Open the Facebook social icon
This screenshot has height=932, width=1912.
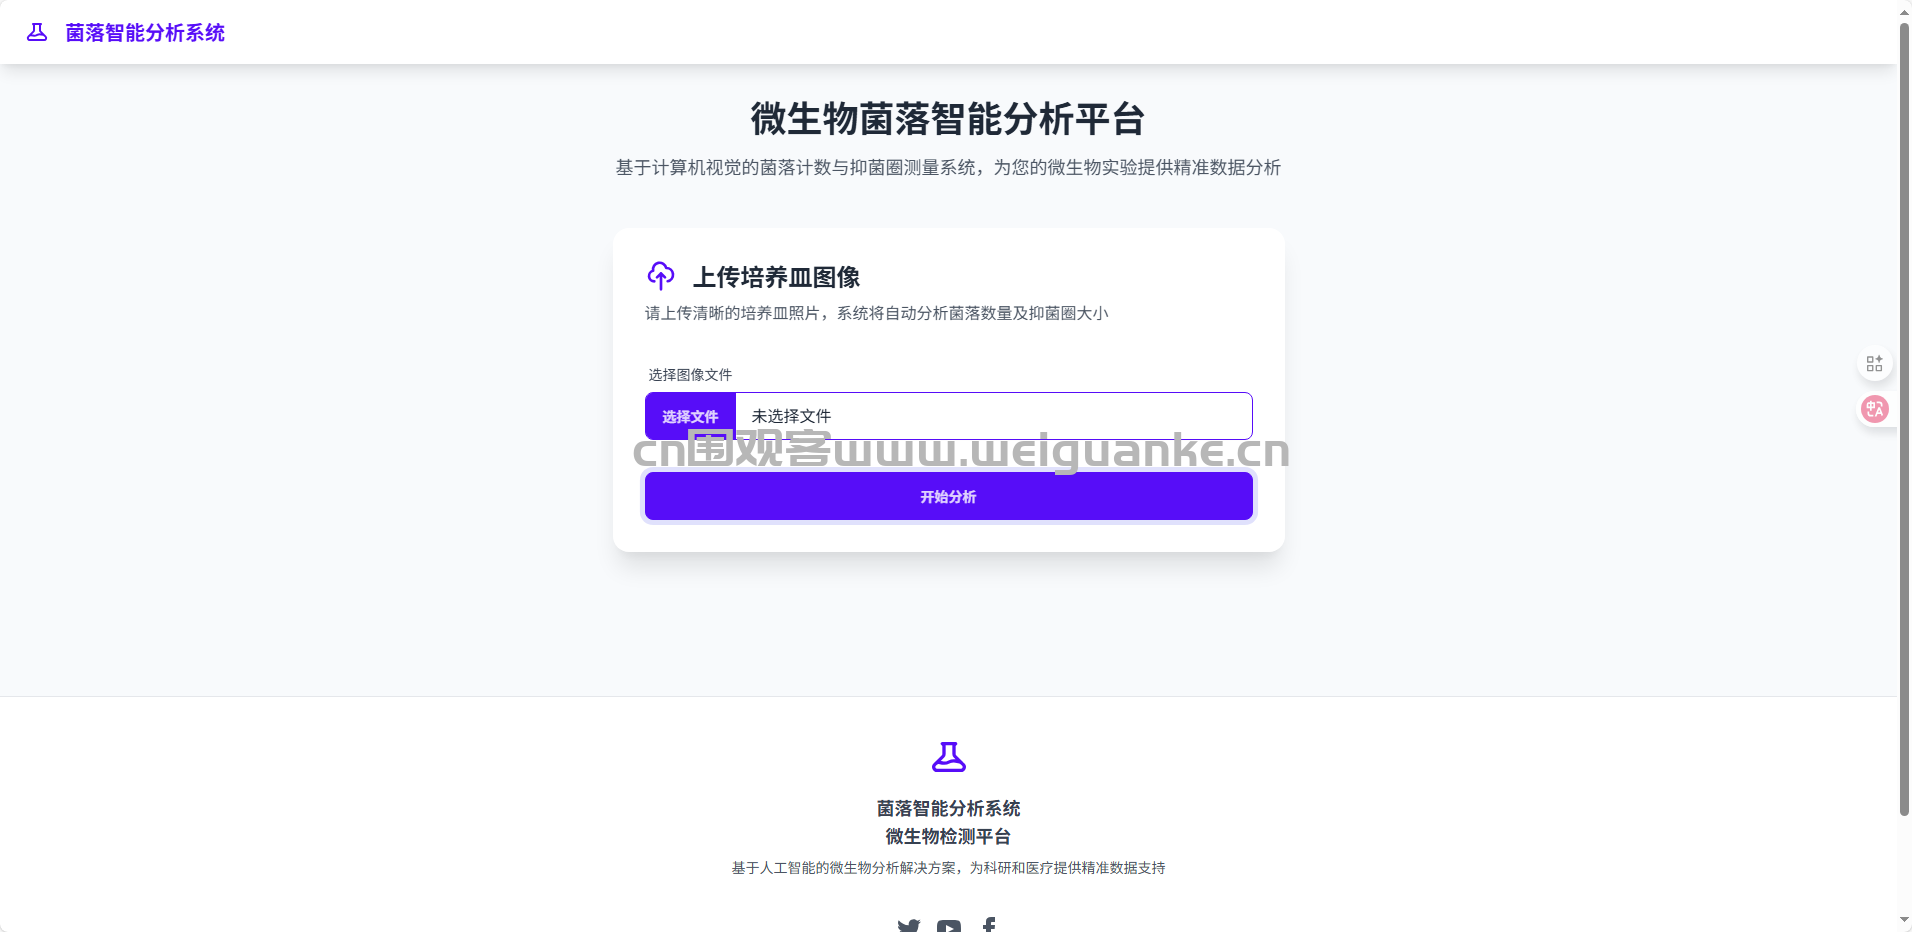989,925
